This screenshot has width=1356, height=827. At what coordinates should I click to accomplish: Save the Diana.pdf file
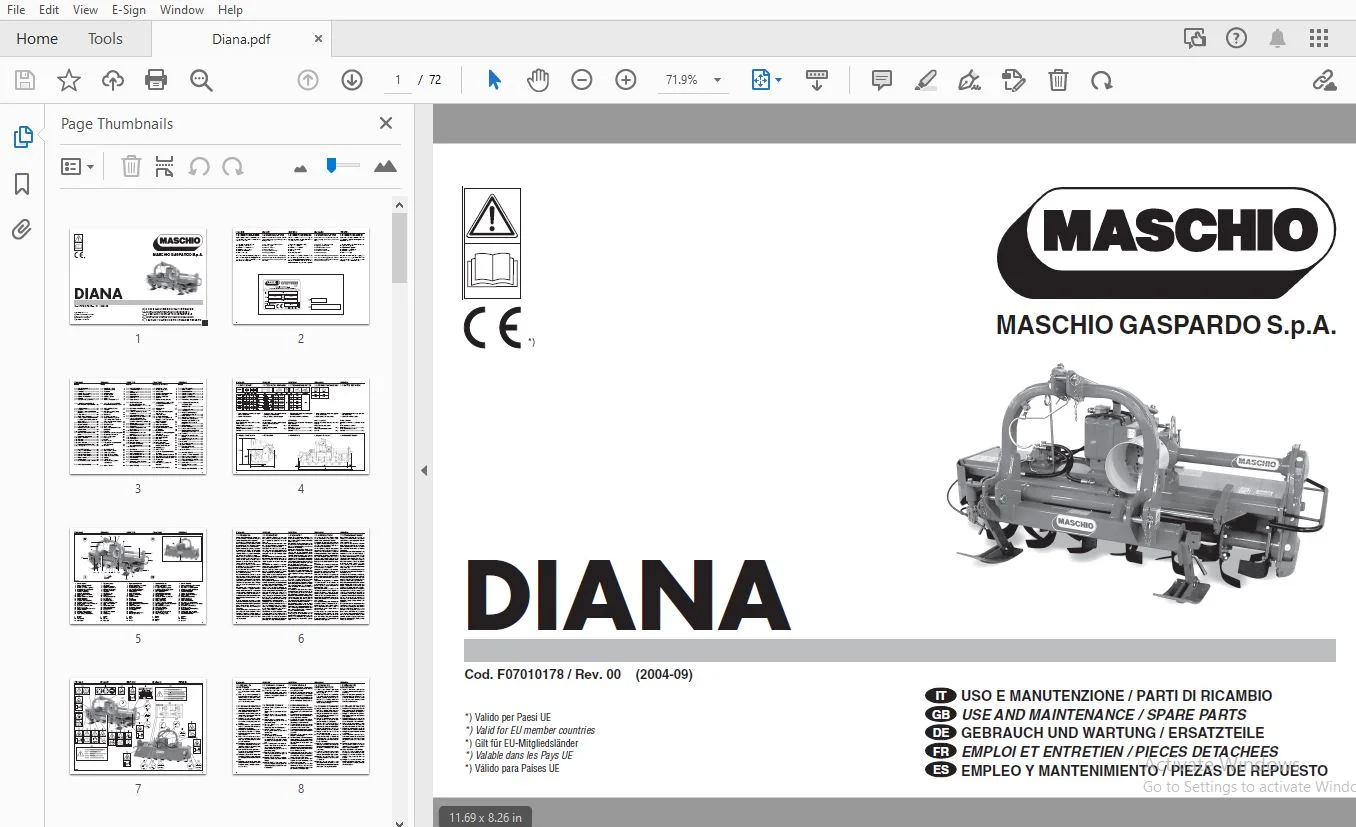(x=25, y=81)
